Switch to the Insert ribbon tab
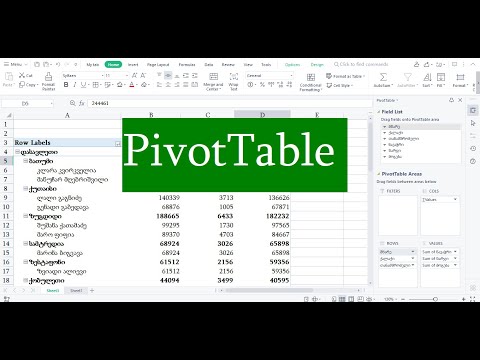Screen dimensions: 480x360 click(x=133, y=65)
